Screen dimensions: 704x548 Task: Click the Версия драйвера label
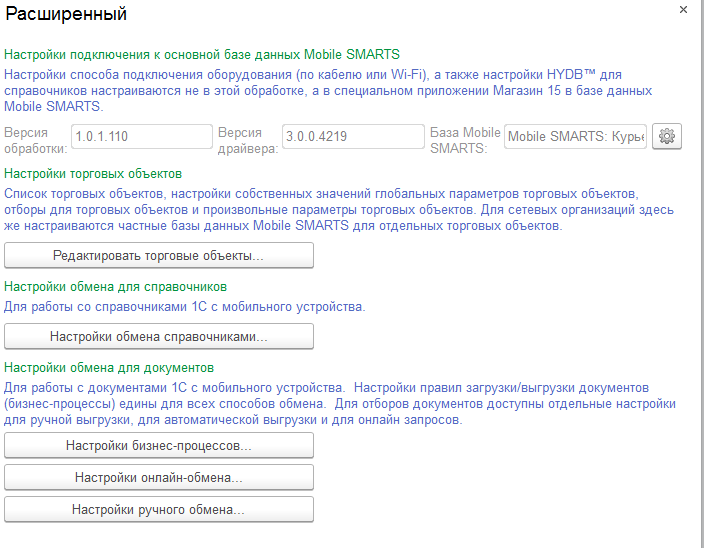click(248, 140)
